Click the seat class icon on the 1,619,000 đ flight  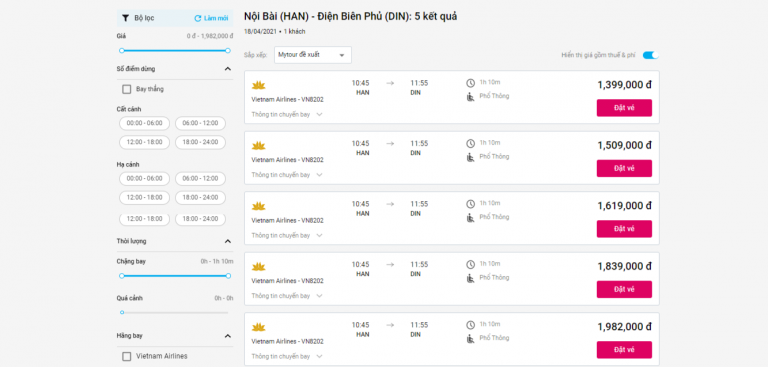click(x=471, y=218)
